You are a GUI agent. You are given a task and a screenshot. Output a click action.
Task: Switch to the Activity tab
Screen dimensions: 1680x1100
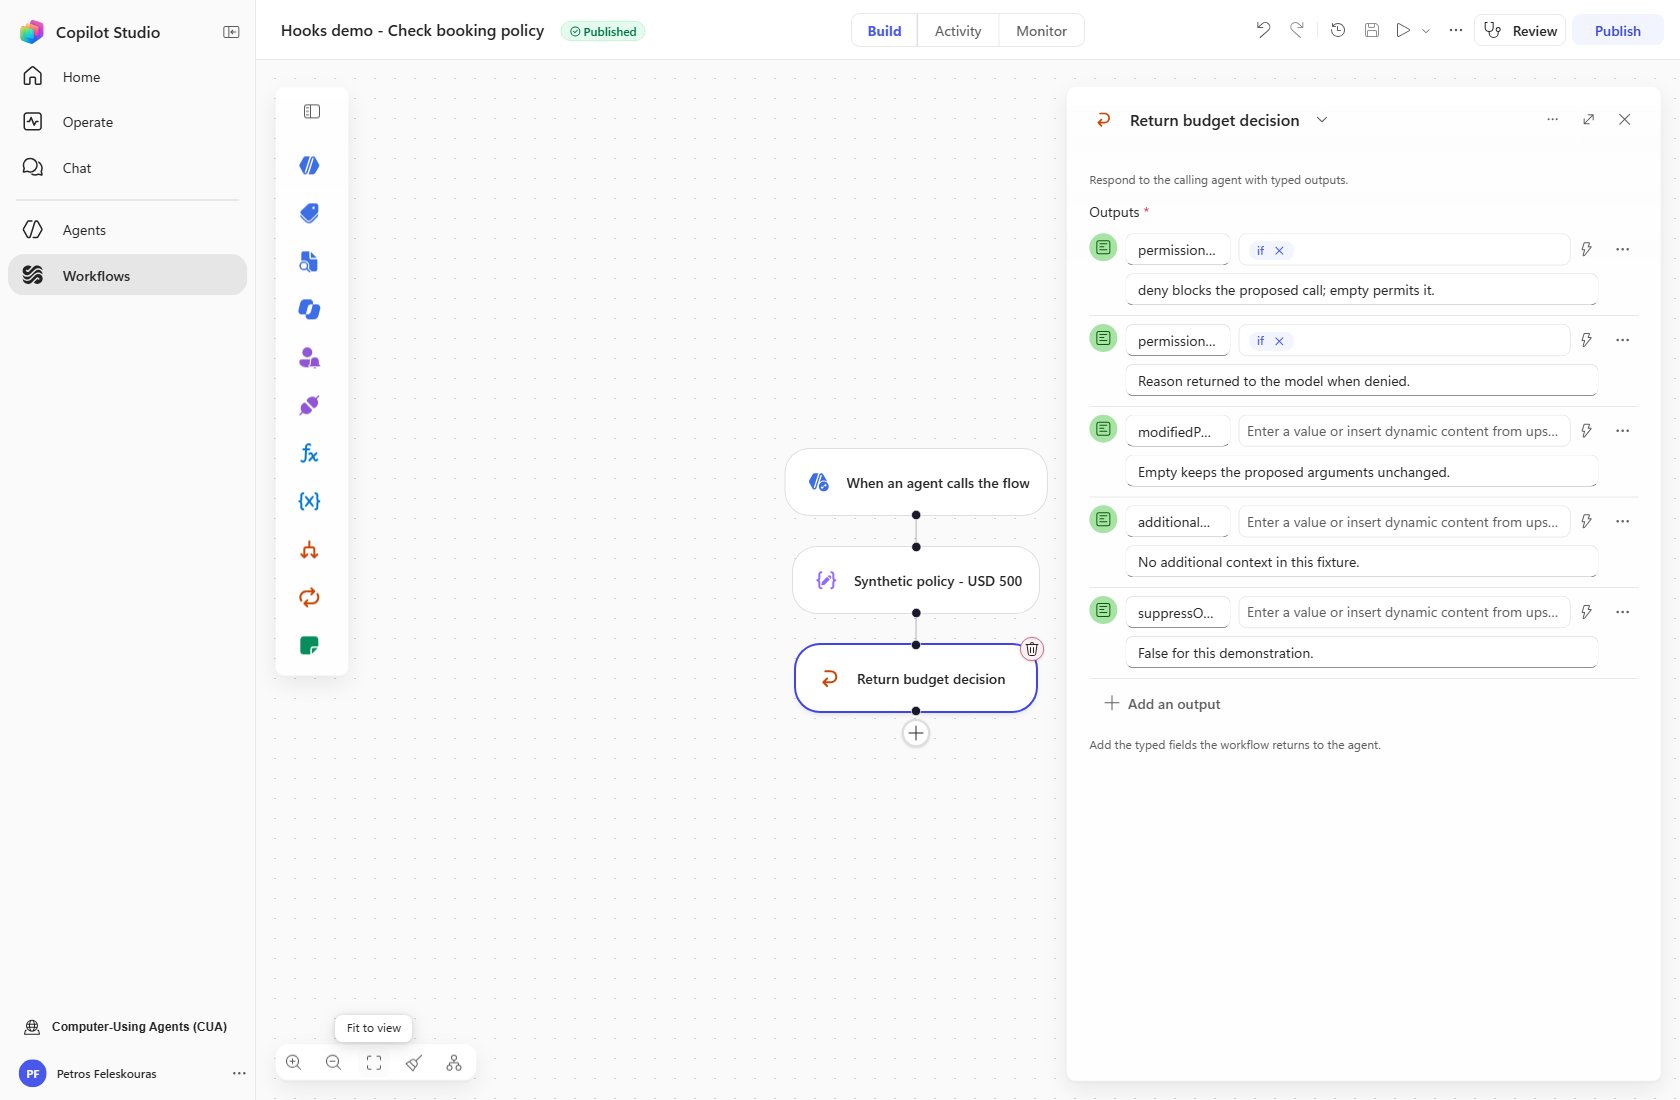tap(958, 31)
